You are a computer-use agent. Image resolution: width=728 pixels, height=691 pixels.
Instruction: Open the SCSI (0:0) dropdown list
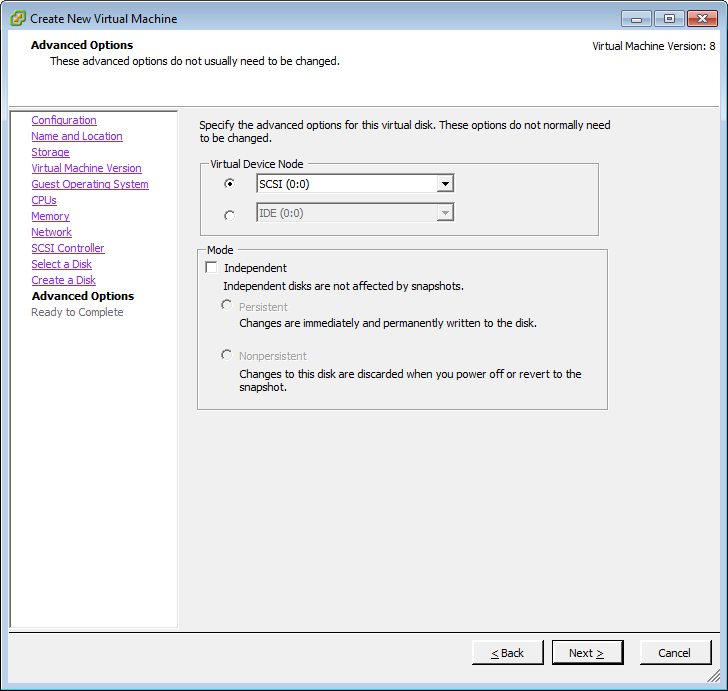(x=446, y=184)
